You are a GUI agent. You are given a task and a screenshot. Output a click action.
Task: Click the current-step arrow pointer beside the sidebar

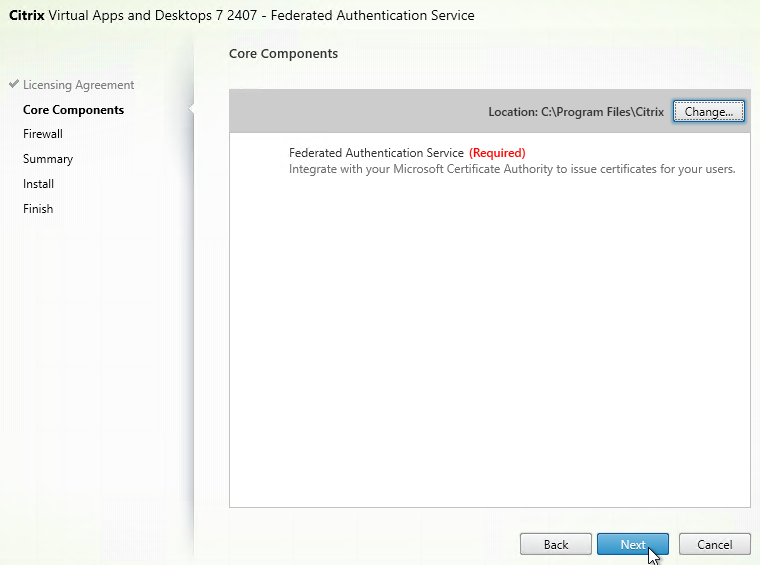point(193,110)
